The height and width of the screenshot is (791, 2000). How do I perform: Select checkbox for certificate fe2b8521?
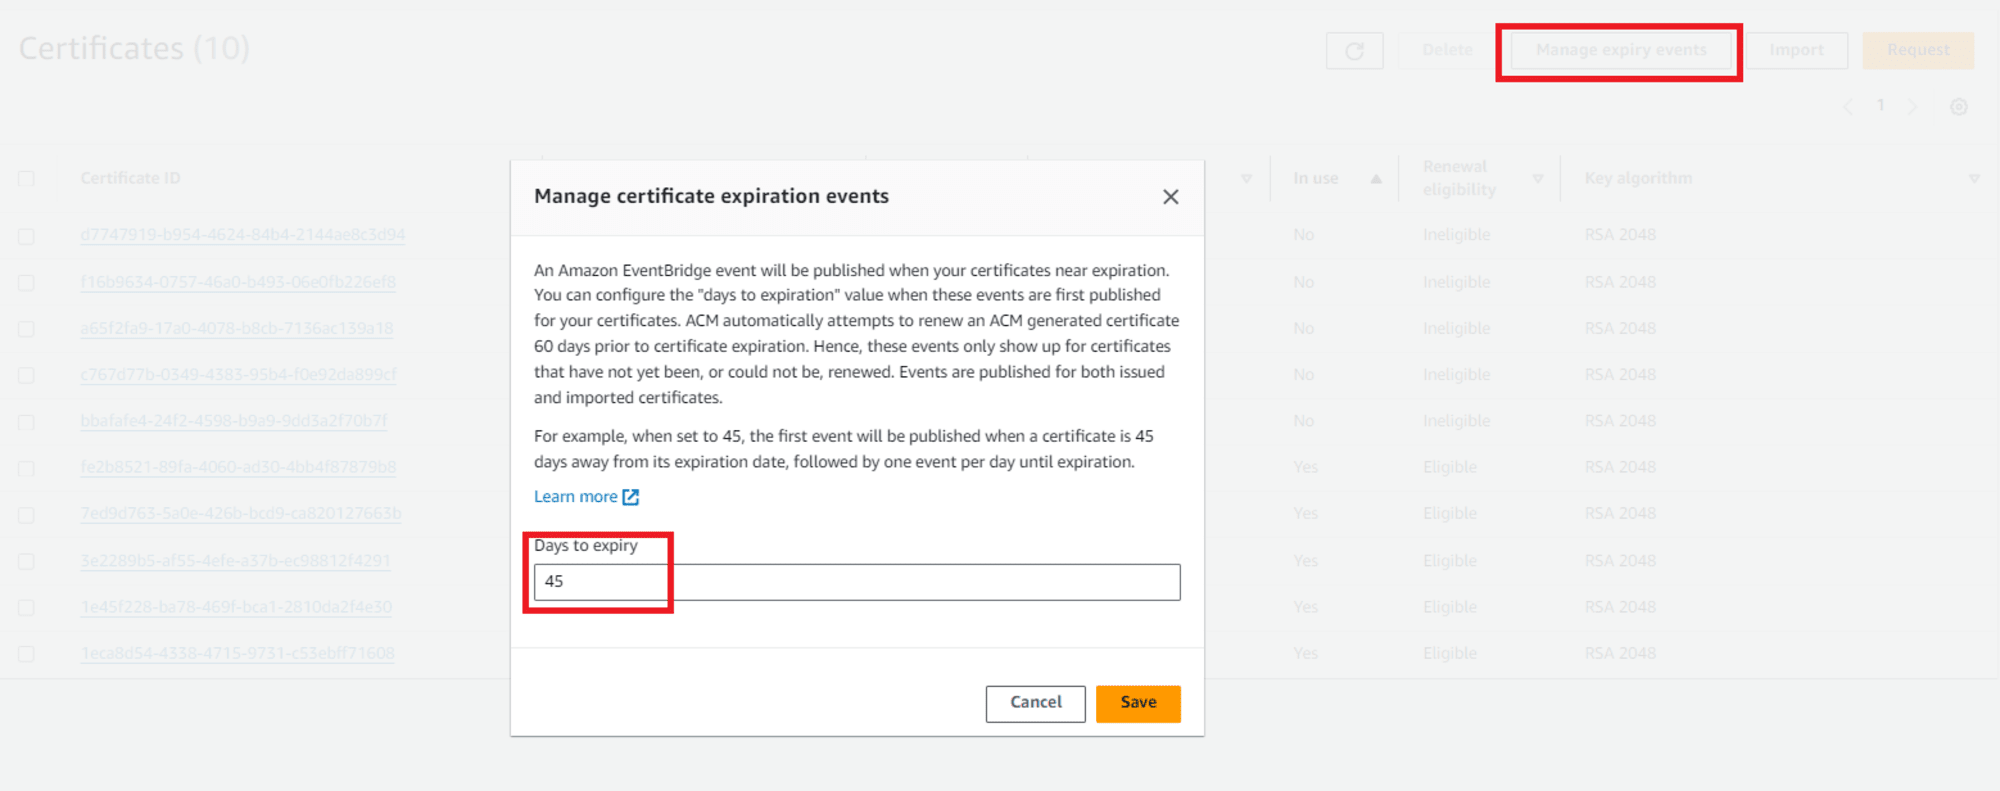click(26, 468)
